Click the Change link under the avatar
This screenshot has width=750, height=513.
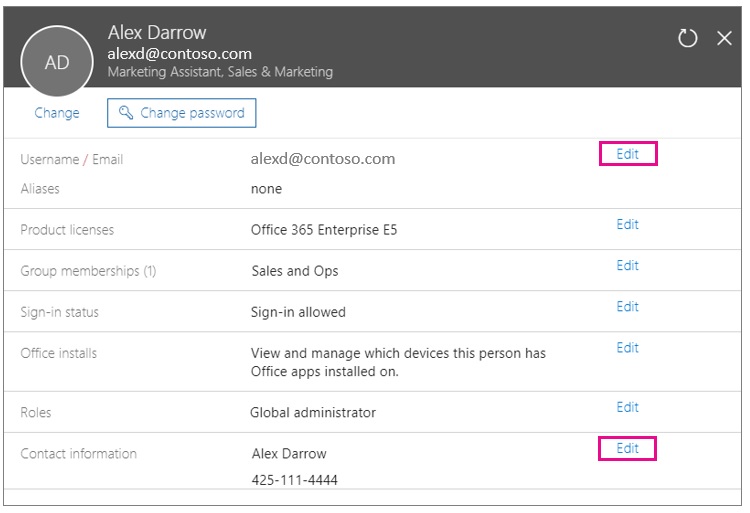click(x=57, y=113)
